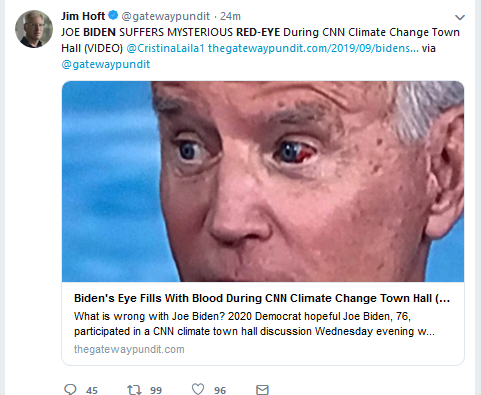Open Jim Hoft's display name link
Screen dimensions: 481x395
pos(83,16)
